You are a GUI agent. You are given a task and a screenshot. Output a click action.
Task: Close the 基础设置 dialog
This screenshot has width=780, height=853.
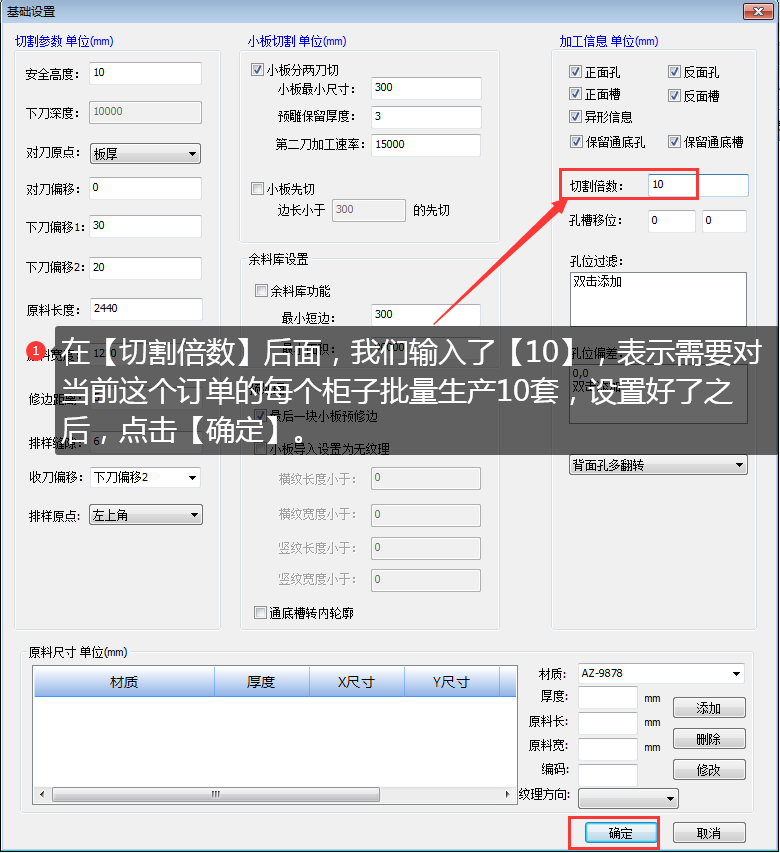[x=758, y=11]
